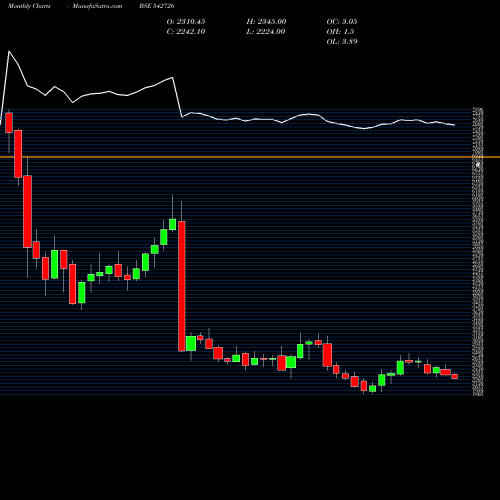Click the 'OH: 1.5' value
Image resolution: width=500 pixels, height=500 pixels.
click(340, 32)
